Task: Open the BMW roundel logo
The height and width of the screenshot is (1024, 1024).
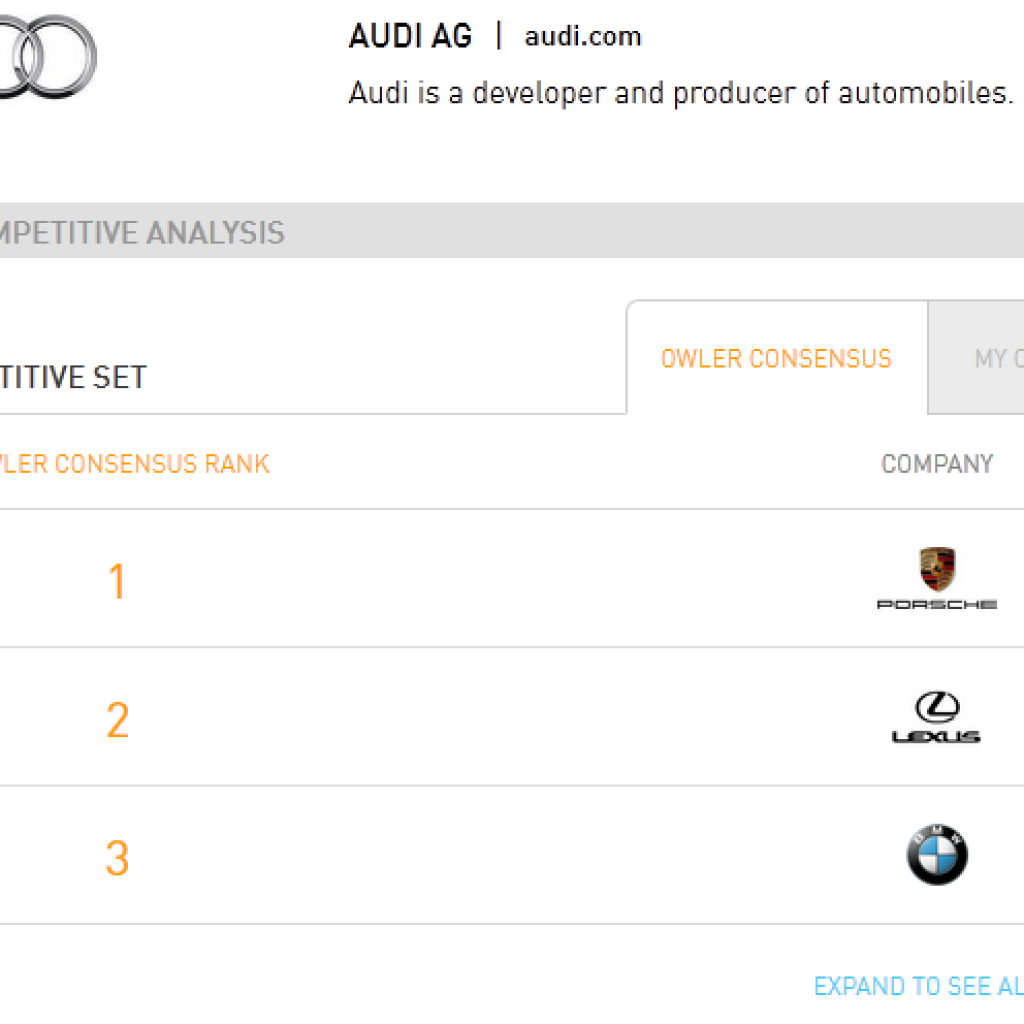Action: 937,856
